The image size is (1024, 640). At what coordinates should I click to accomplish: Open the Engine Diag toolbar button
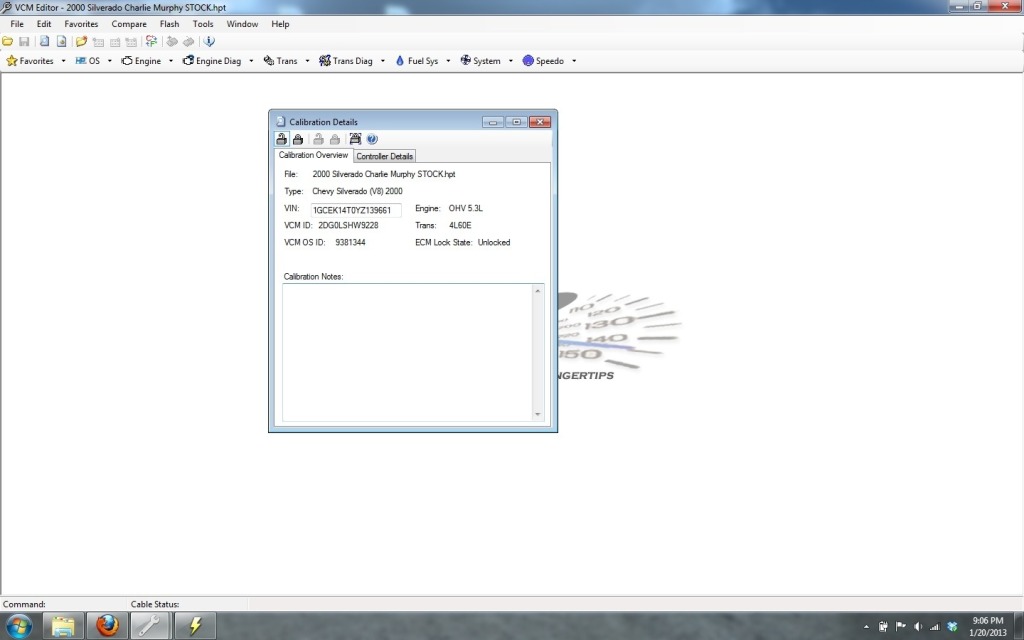212,61
